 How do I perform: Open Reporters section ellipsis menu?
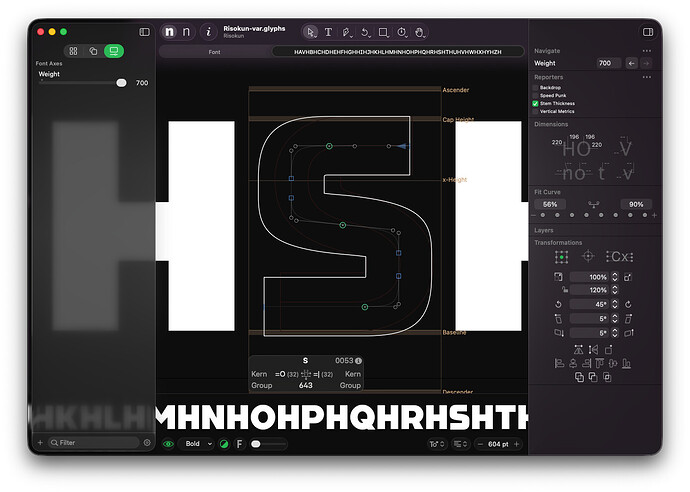click(x=646, y=77)
